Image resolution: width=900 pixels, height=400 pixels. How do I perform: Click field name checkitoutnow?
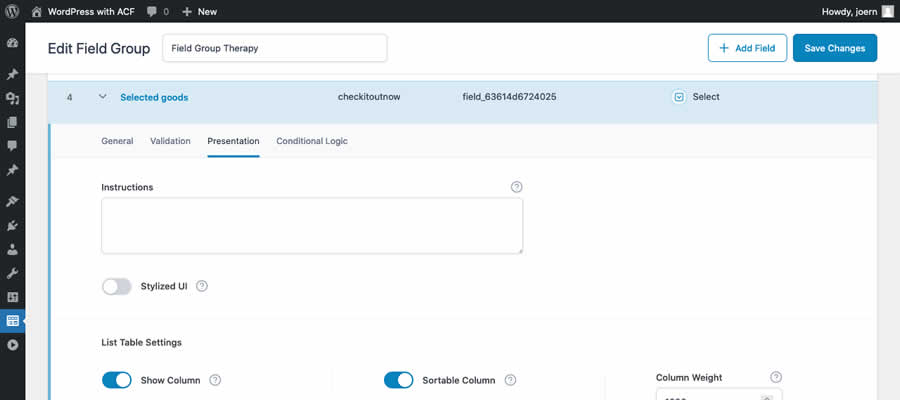click(369, 97)
